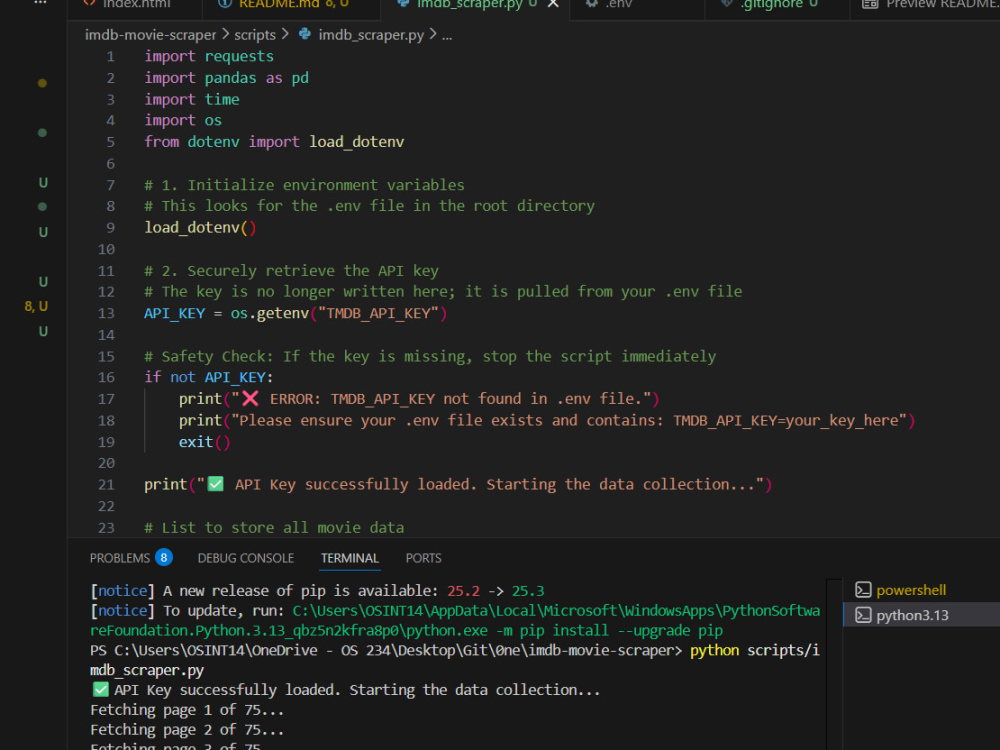1000x750 pixels.
Task: Select the TERMINAL panel tab
Action: tap(349, 558)
